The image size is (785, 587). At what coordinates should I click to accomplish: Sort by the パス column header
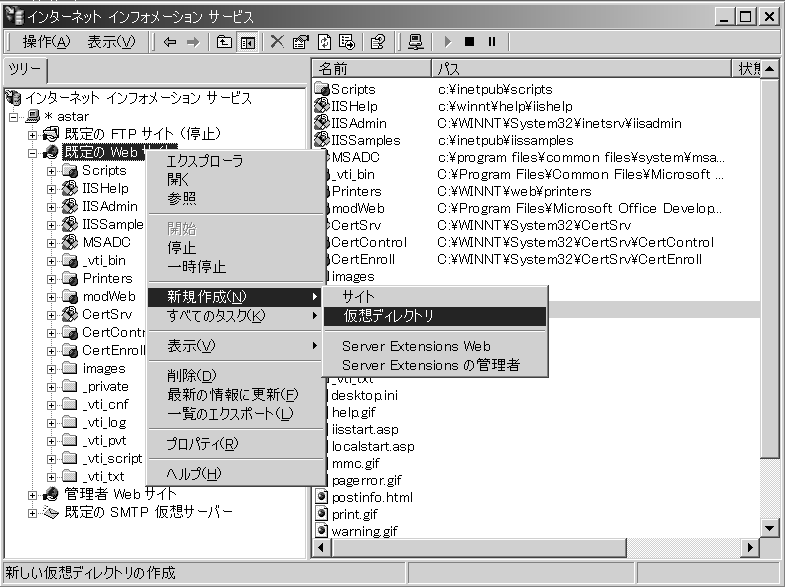[582, 69]
